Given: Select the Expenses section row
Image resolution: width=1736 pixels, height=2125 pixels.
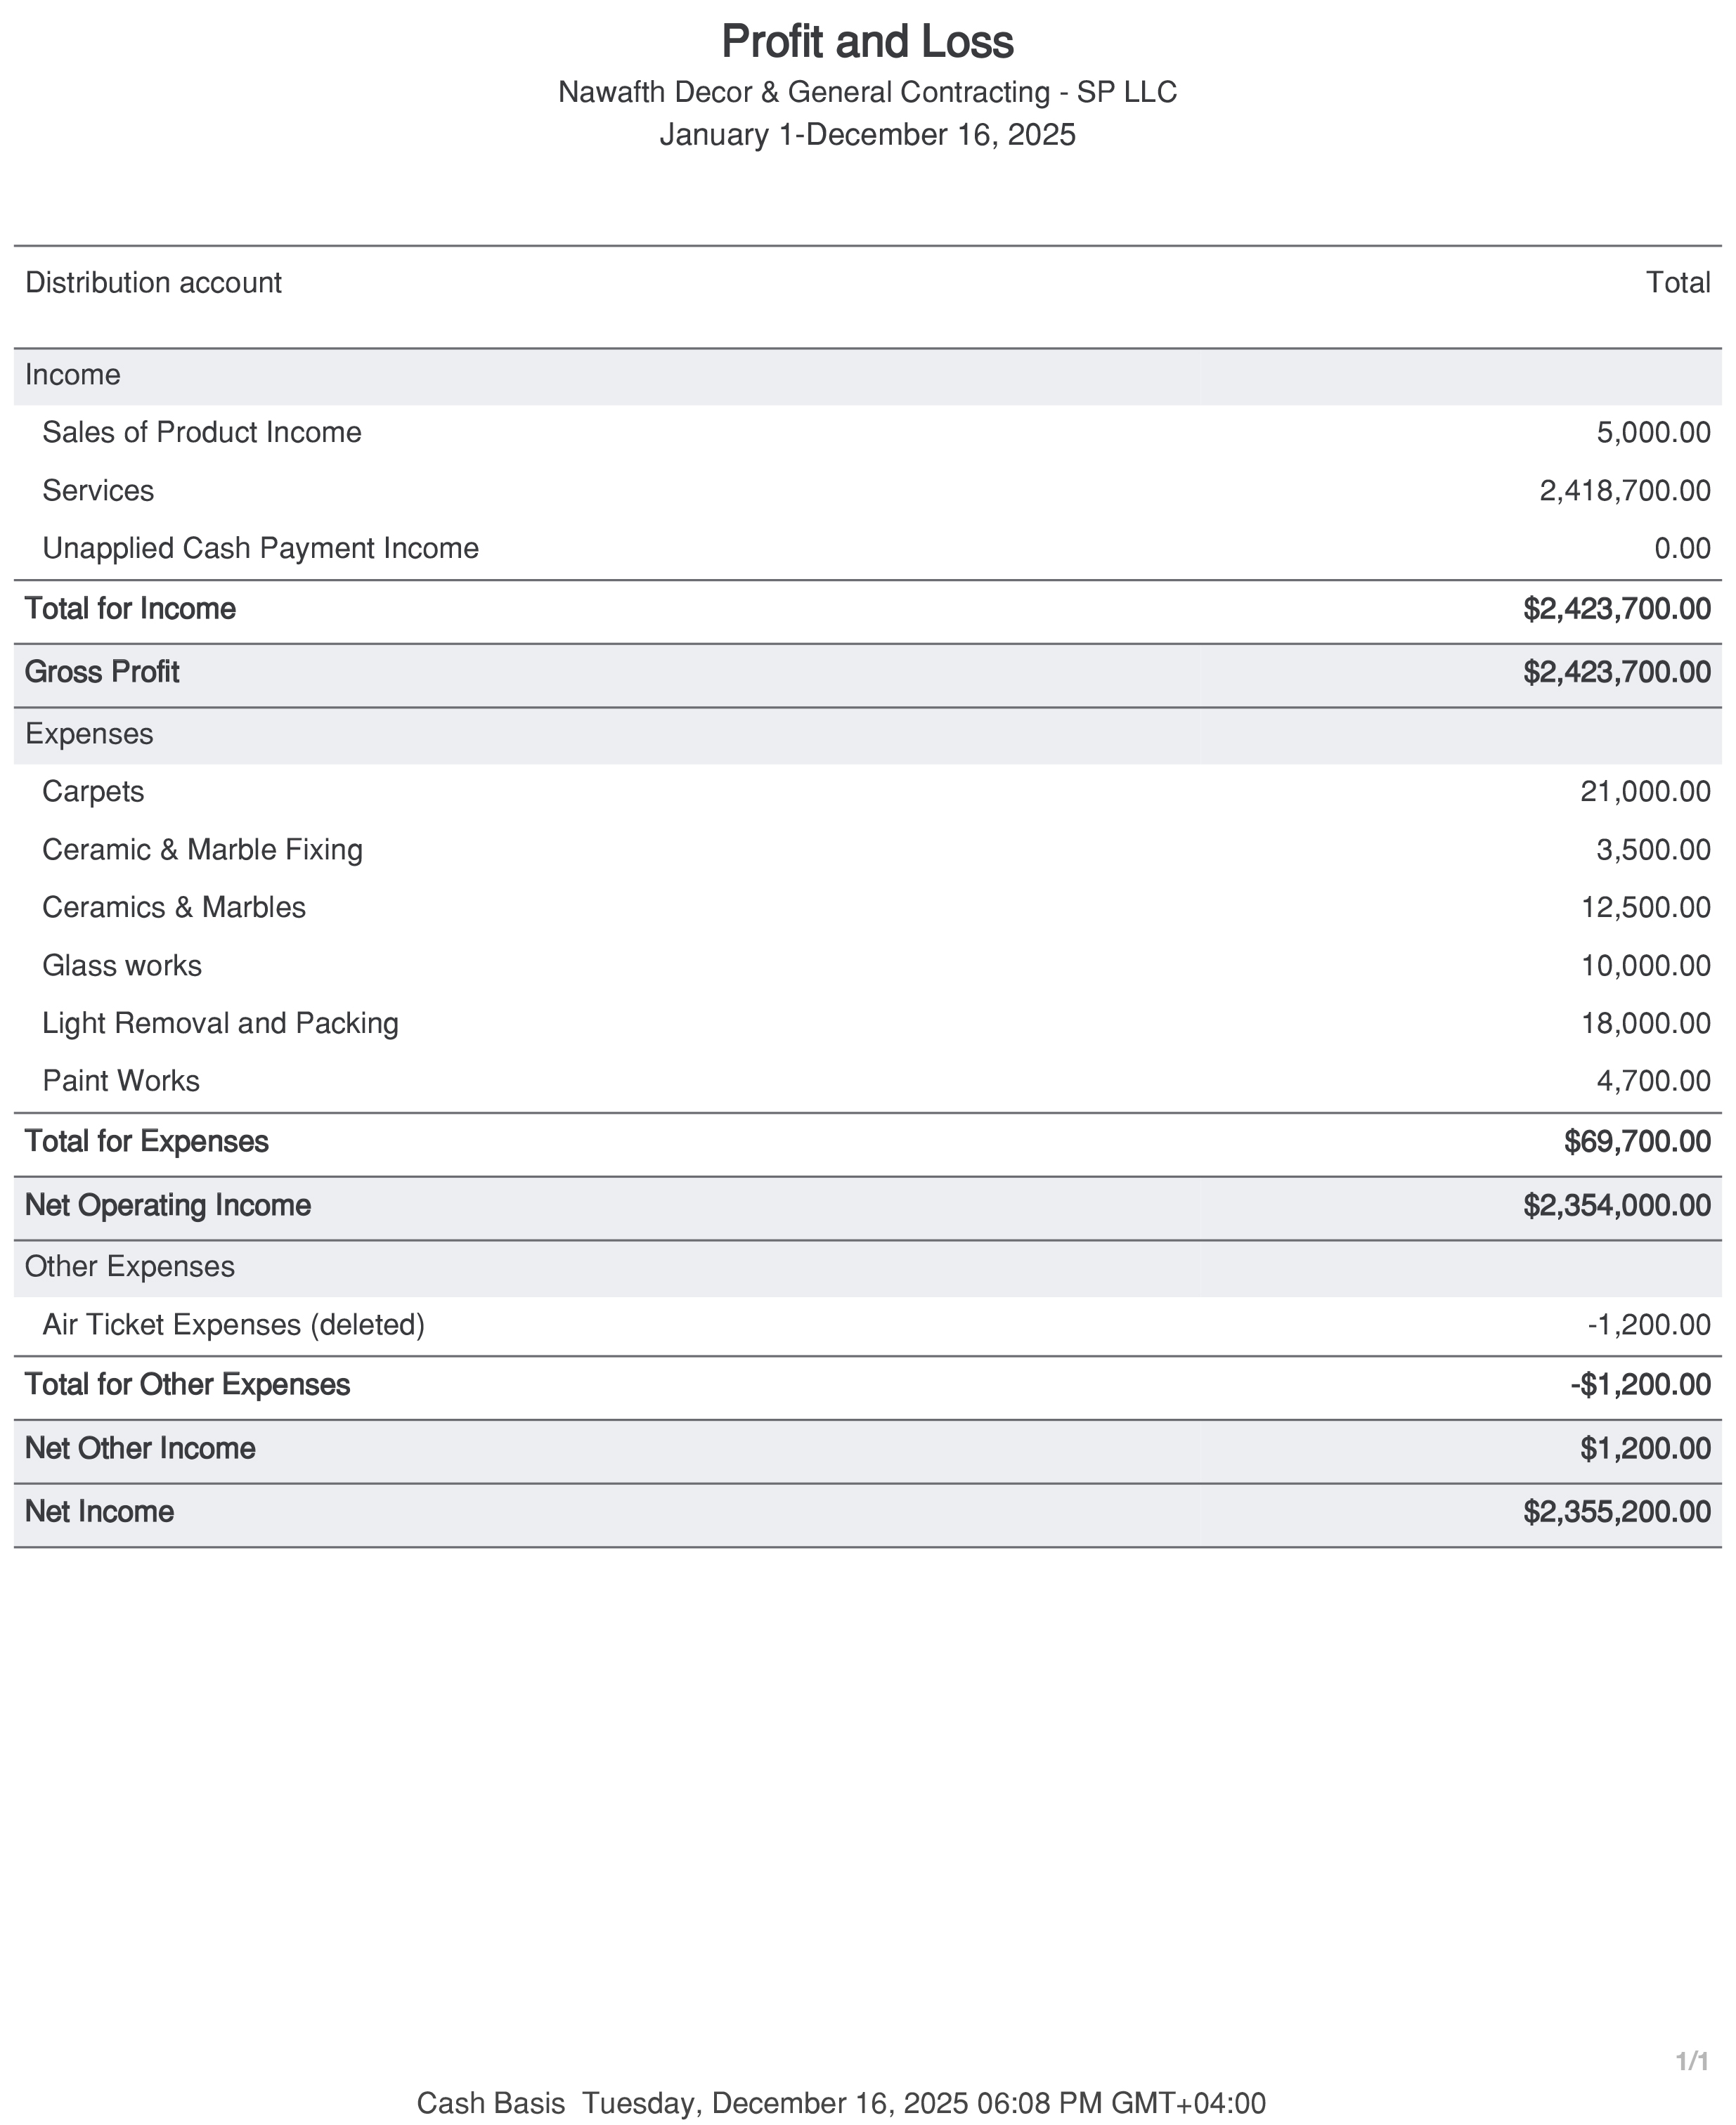Looking at the screenshot, I should pyautogui.click(x=89, y=734).
